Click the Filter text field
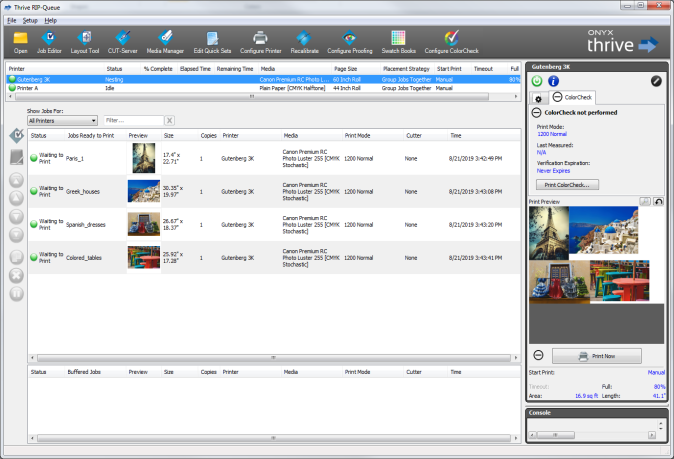 click(132, 120)
